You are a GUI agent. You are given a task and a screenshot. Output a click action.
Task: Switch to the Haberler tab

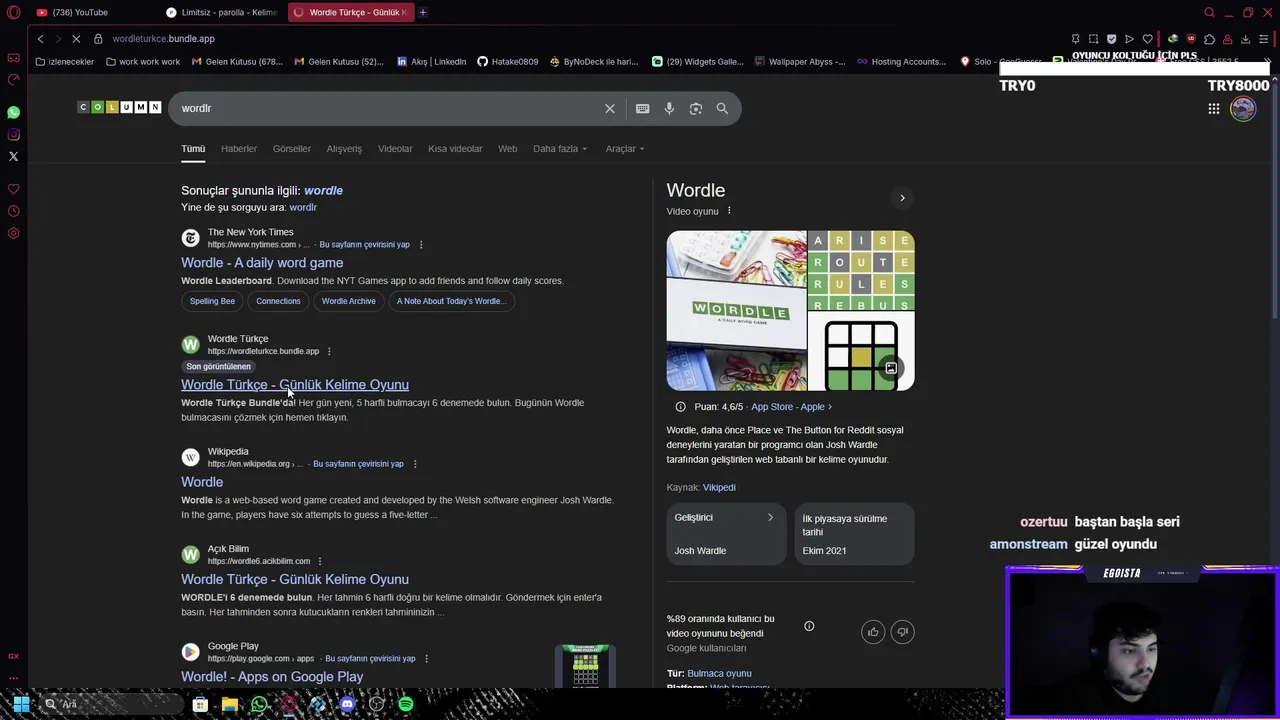tap(239, 149)
